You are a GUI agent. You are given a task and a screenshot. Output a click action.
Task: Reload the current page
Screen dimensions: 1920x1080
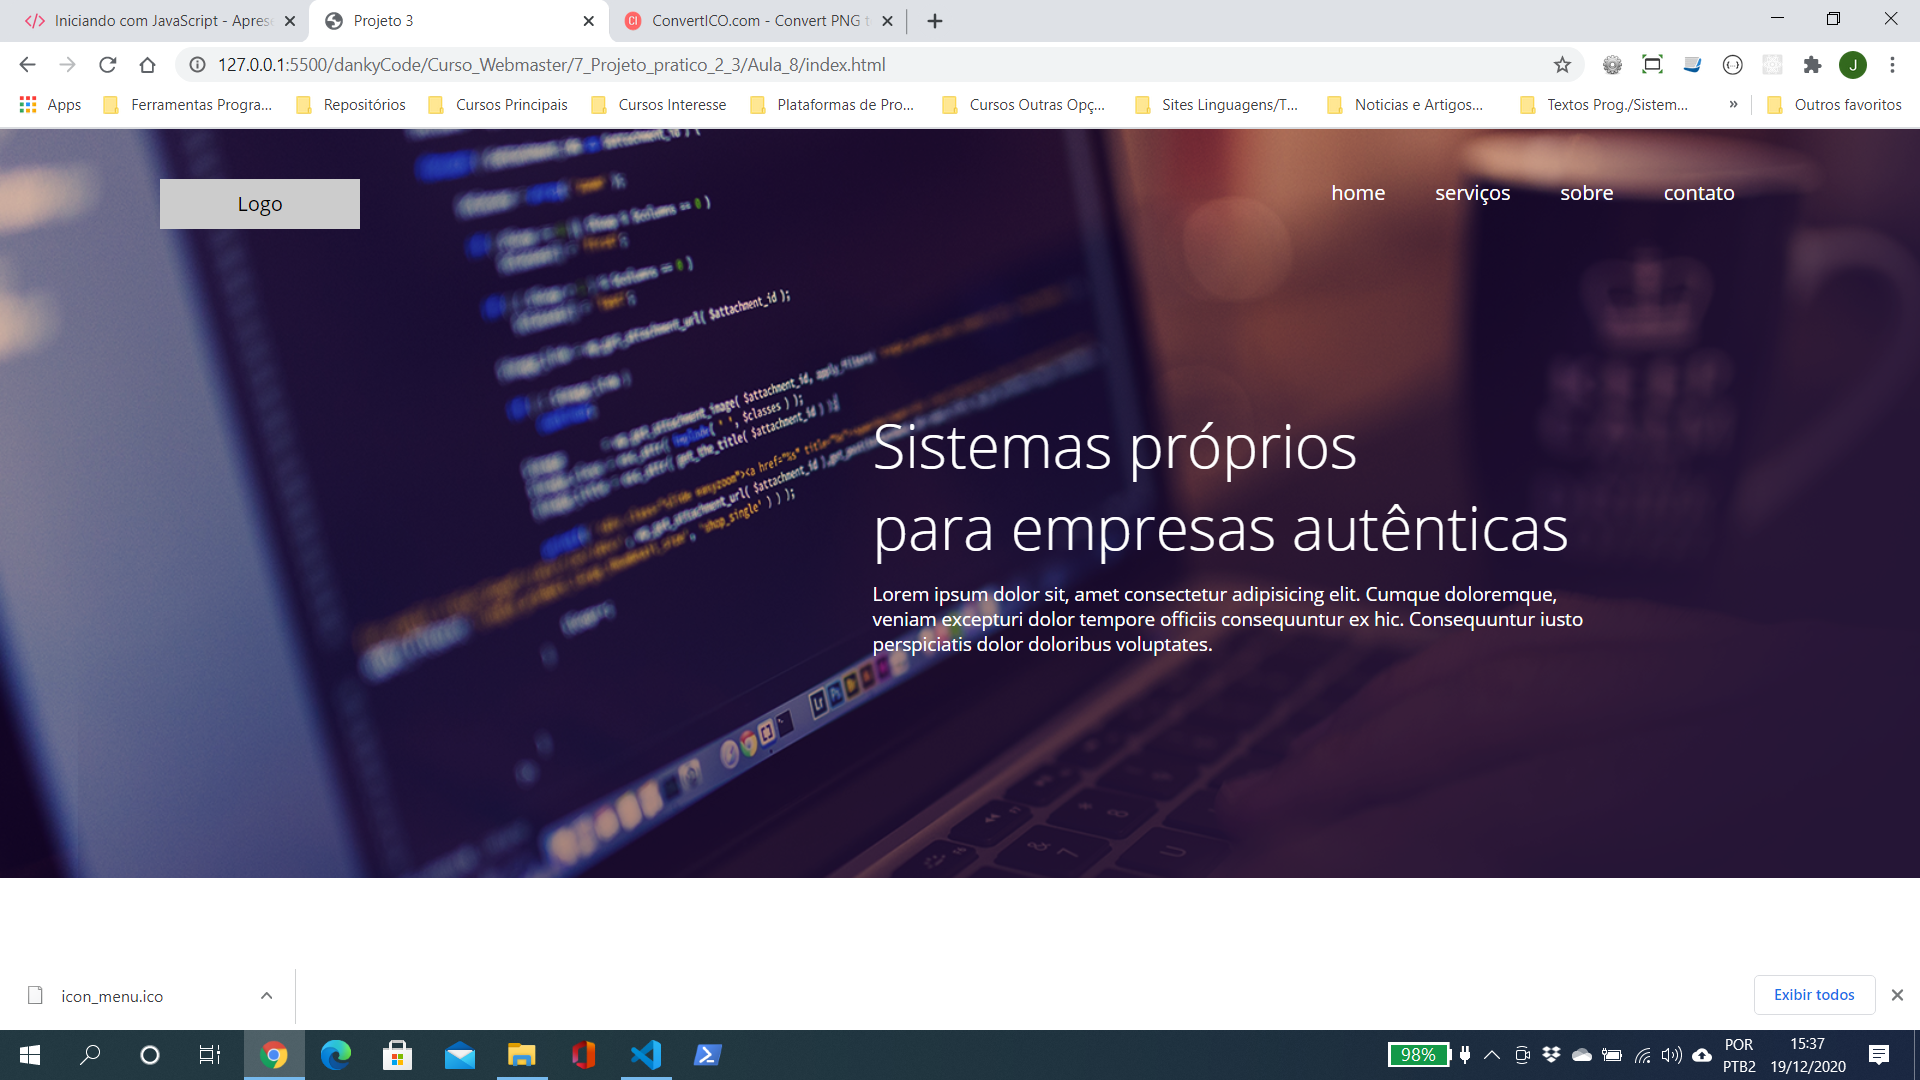107,65
